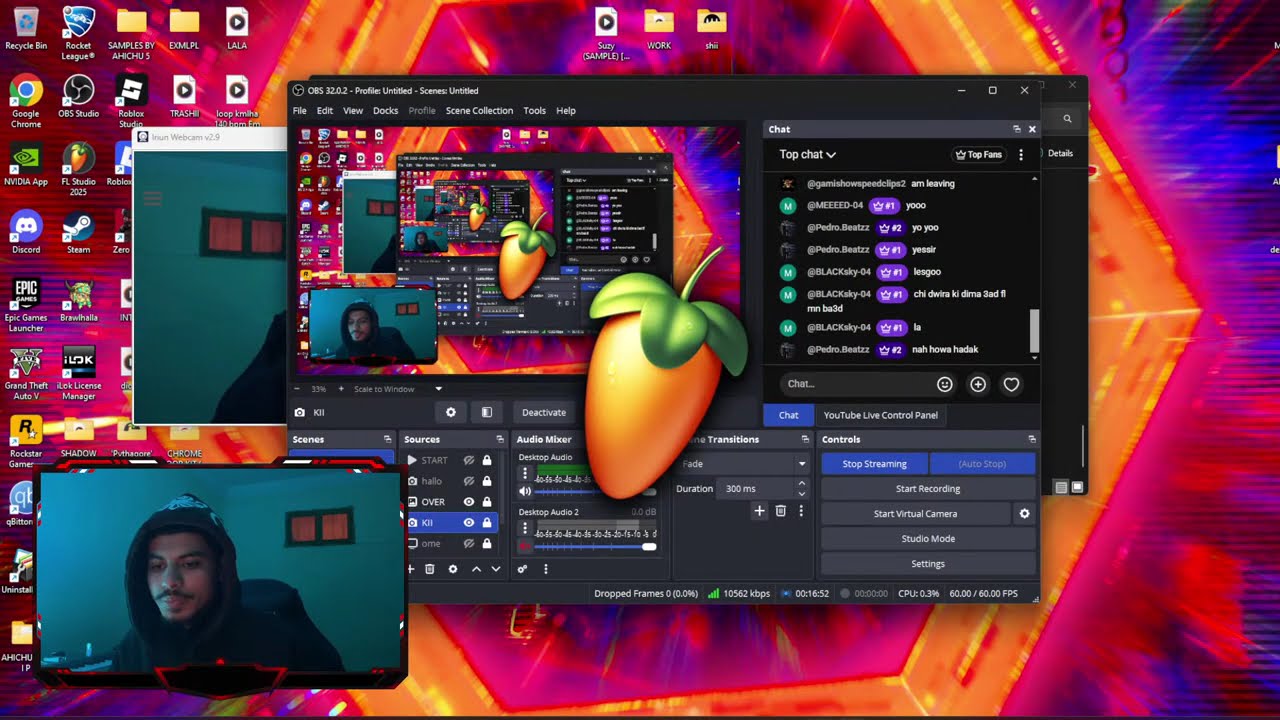Open the Edit menu
1280x720 pixels.
325,111
